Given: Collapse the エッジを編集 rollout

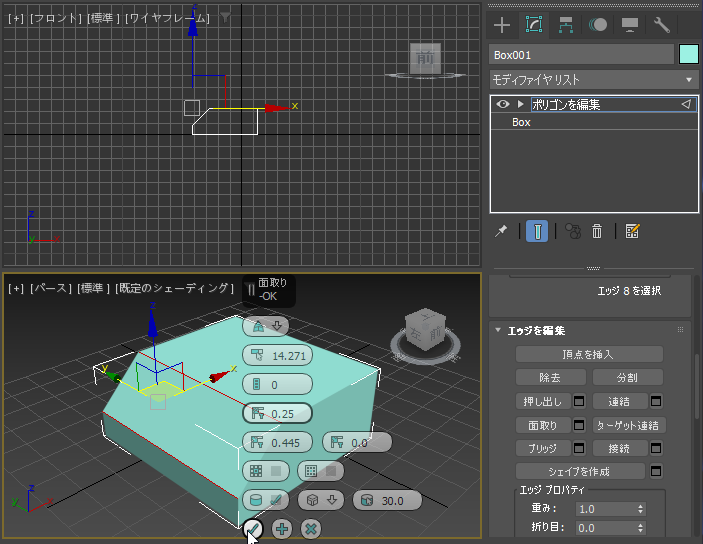Looking at the screenshot, I should 498,330.
